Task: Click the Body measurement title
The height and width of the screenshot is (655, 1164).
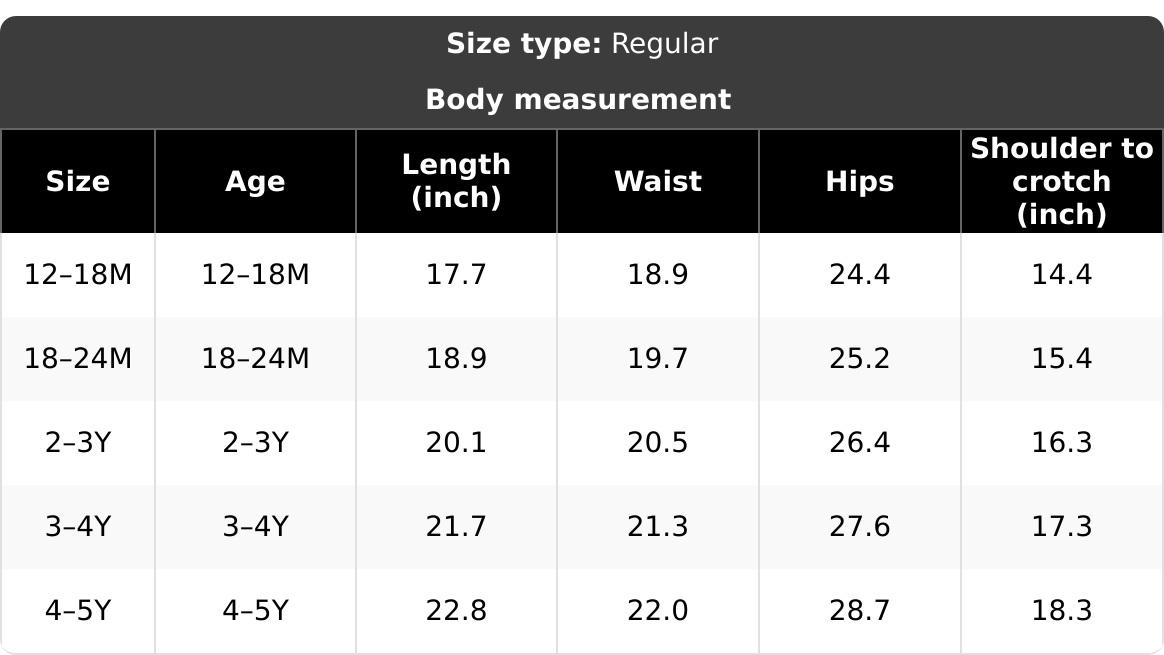Action: point(578,100)
